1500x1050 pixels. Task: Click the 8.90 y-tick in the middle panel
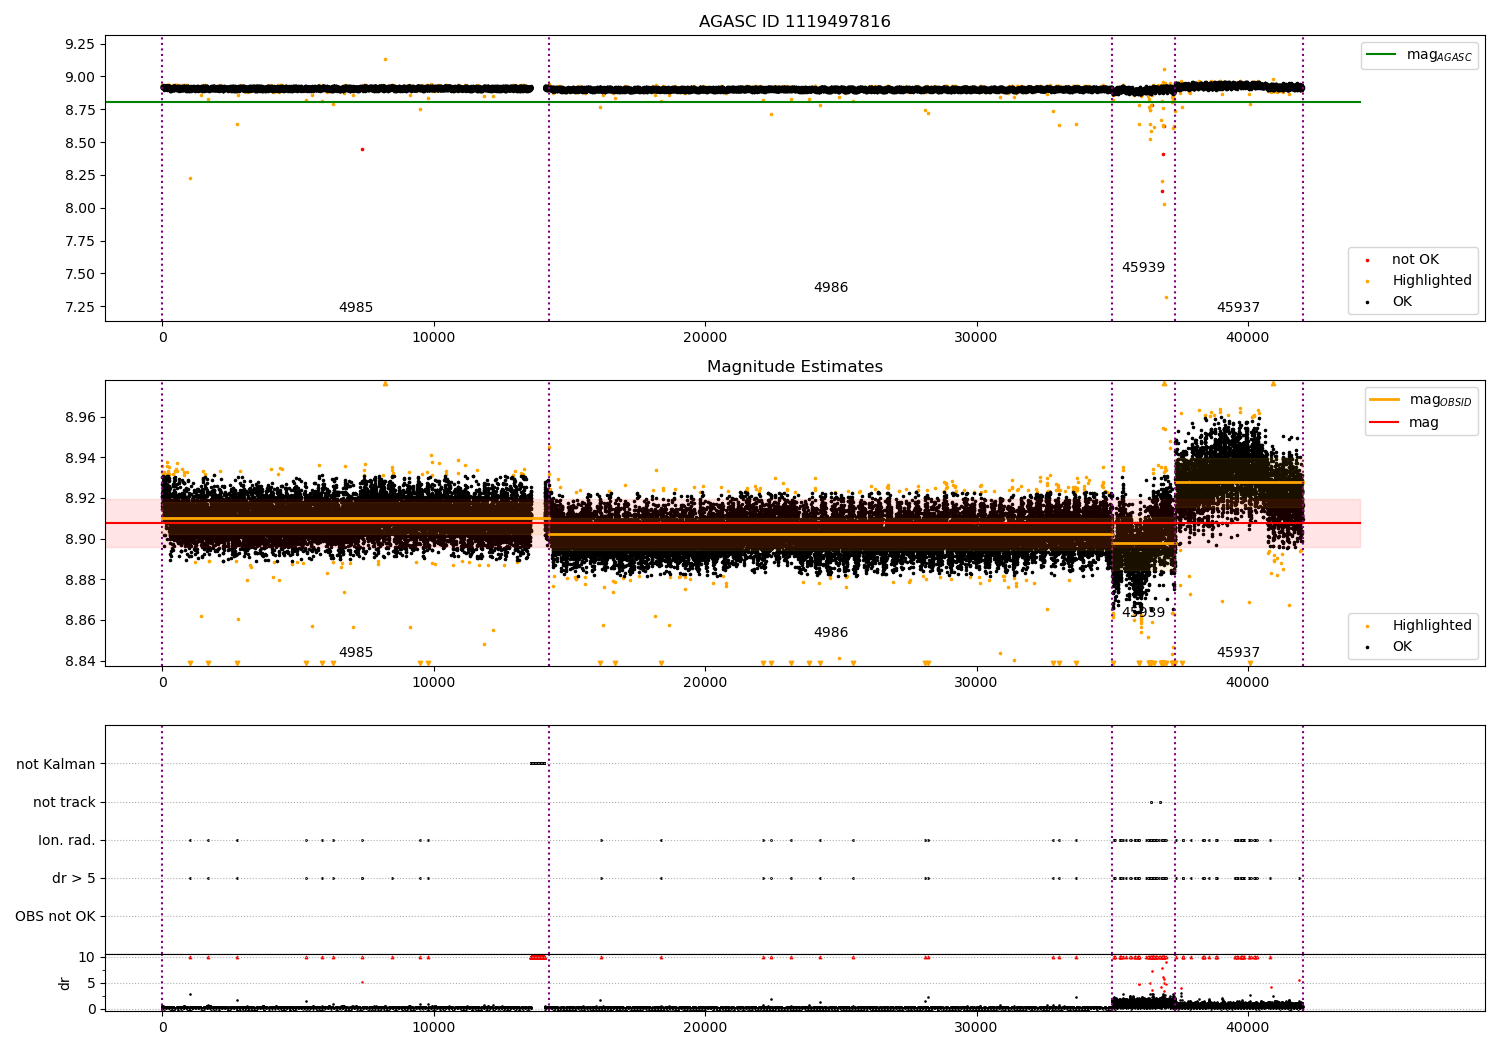tap(80, 540)
